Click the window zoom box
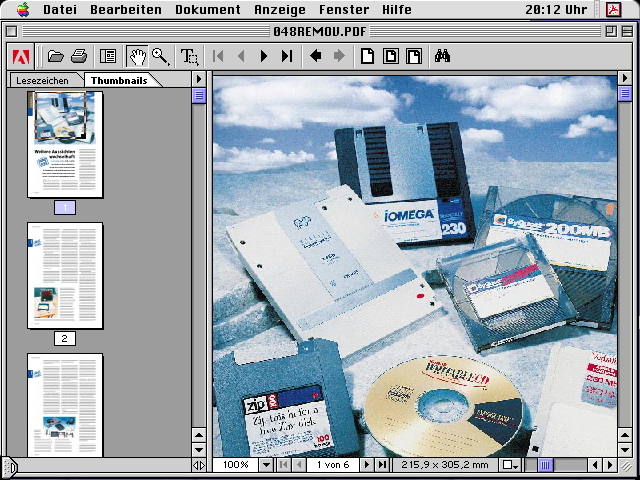Image resolution: width=640 pixels, height=480 pixels. click(x=611, y=31)
